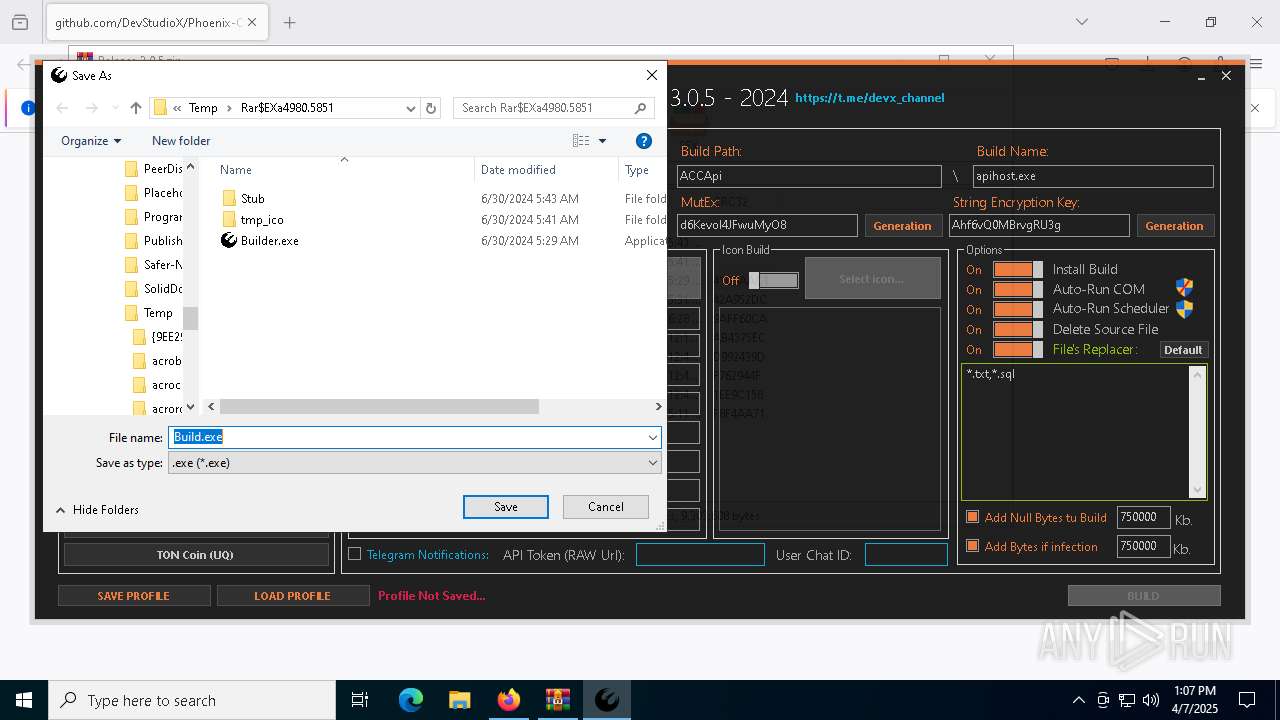The width and height of the screenshot is (1280, 720).
Task: Click the Build Name input field
Action: click(1093, 176)
